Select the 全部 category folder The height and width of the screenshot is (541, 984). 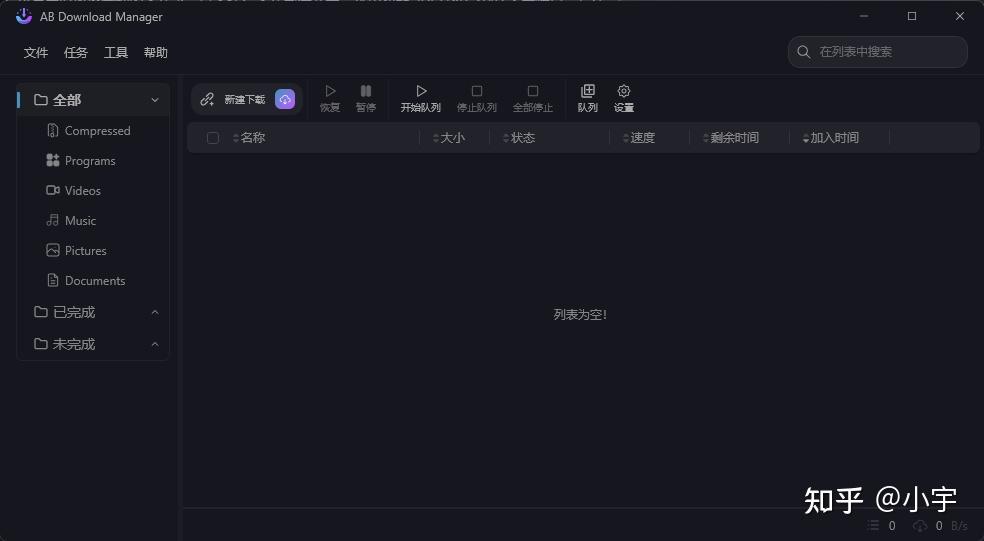pos(93,100)
